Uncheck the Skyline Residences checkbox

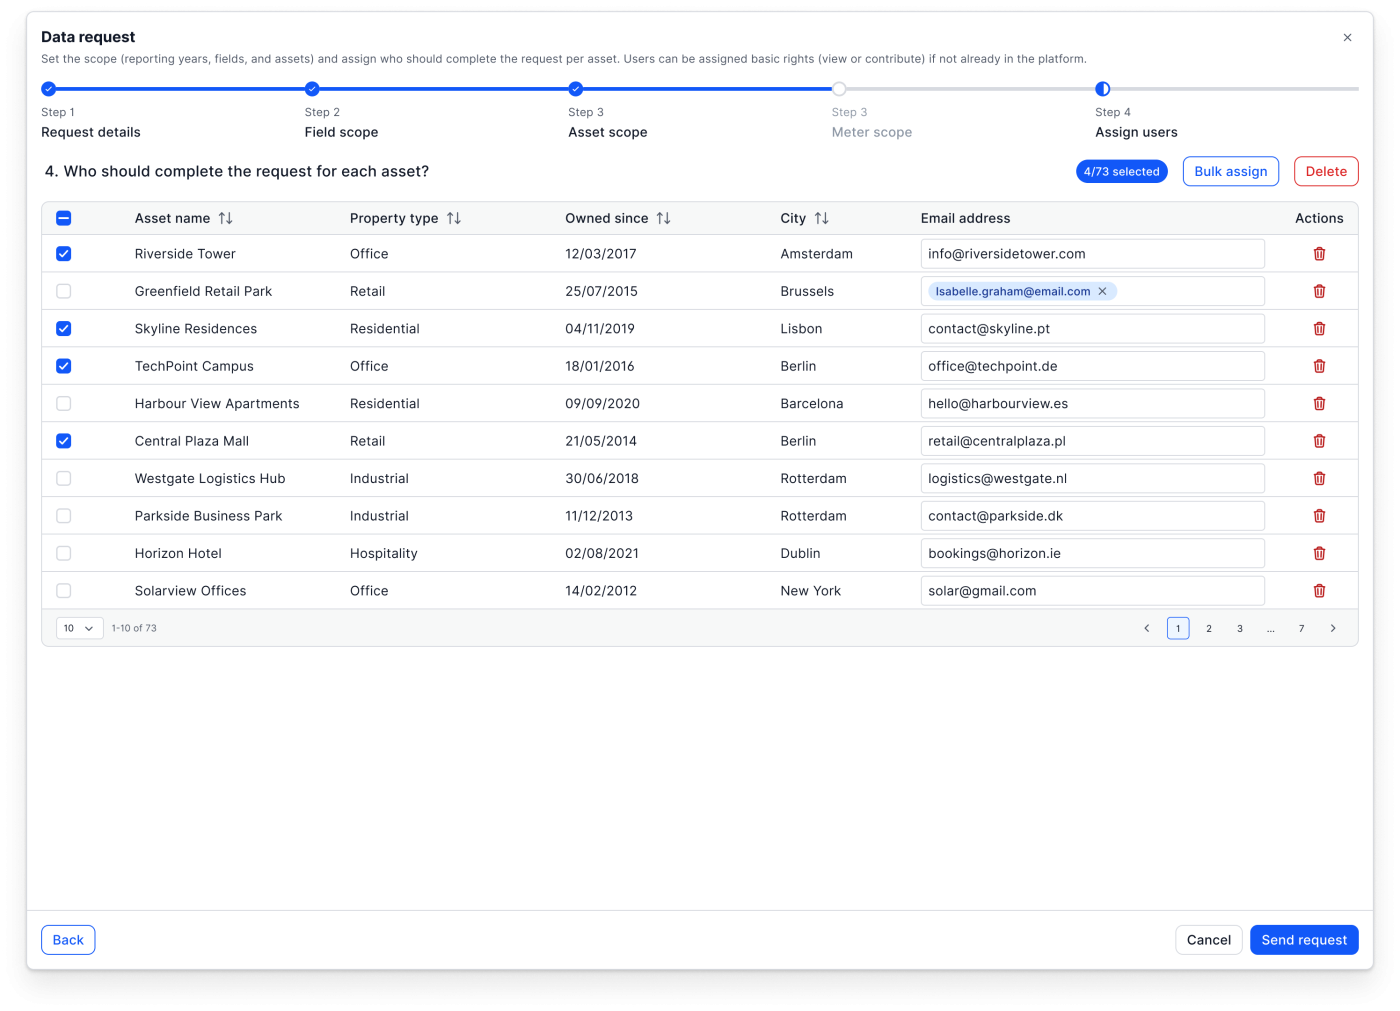click(x=64, y=329)
